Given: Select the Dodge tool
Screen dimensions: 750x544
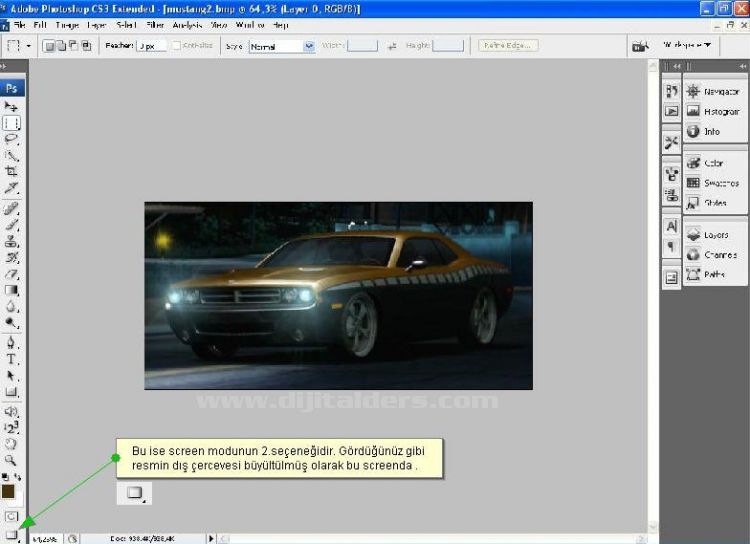Looking at the screenshot, I should point(11,322).
